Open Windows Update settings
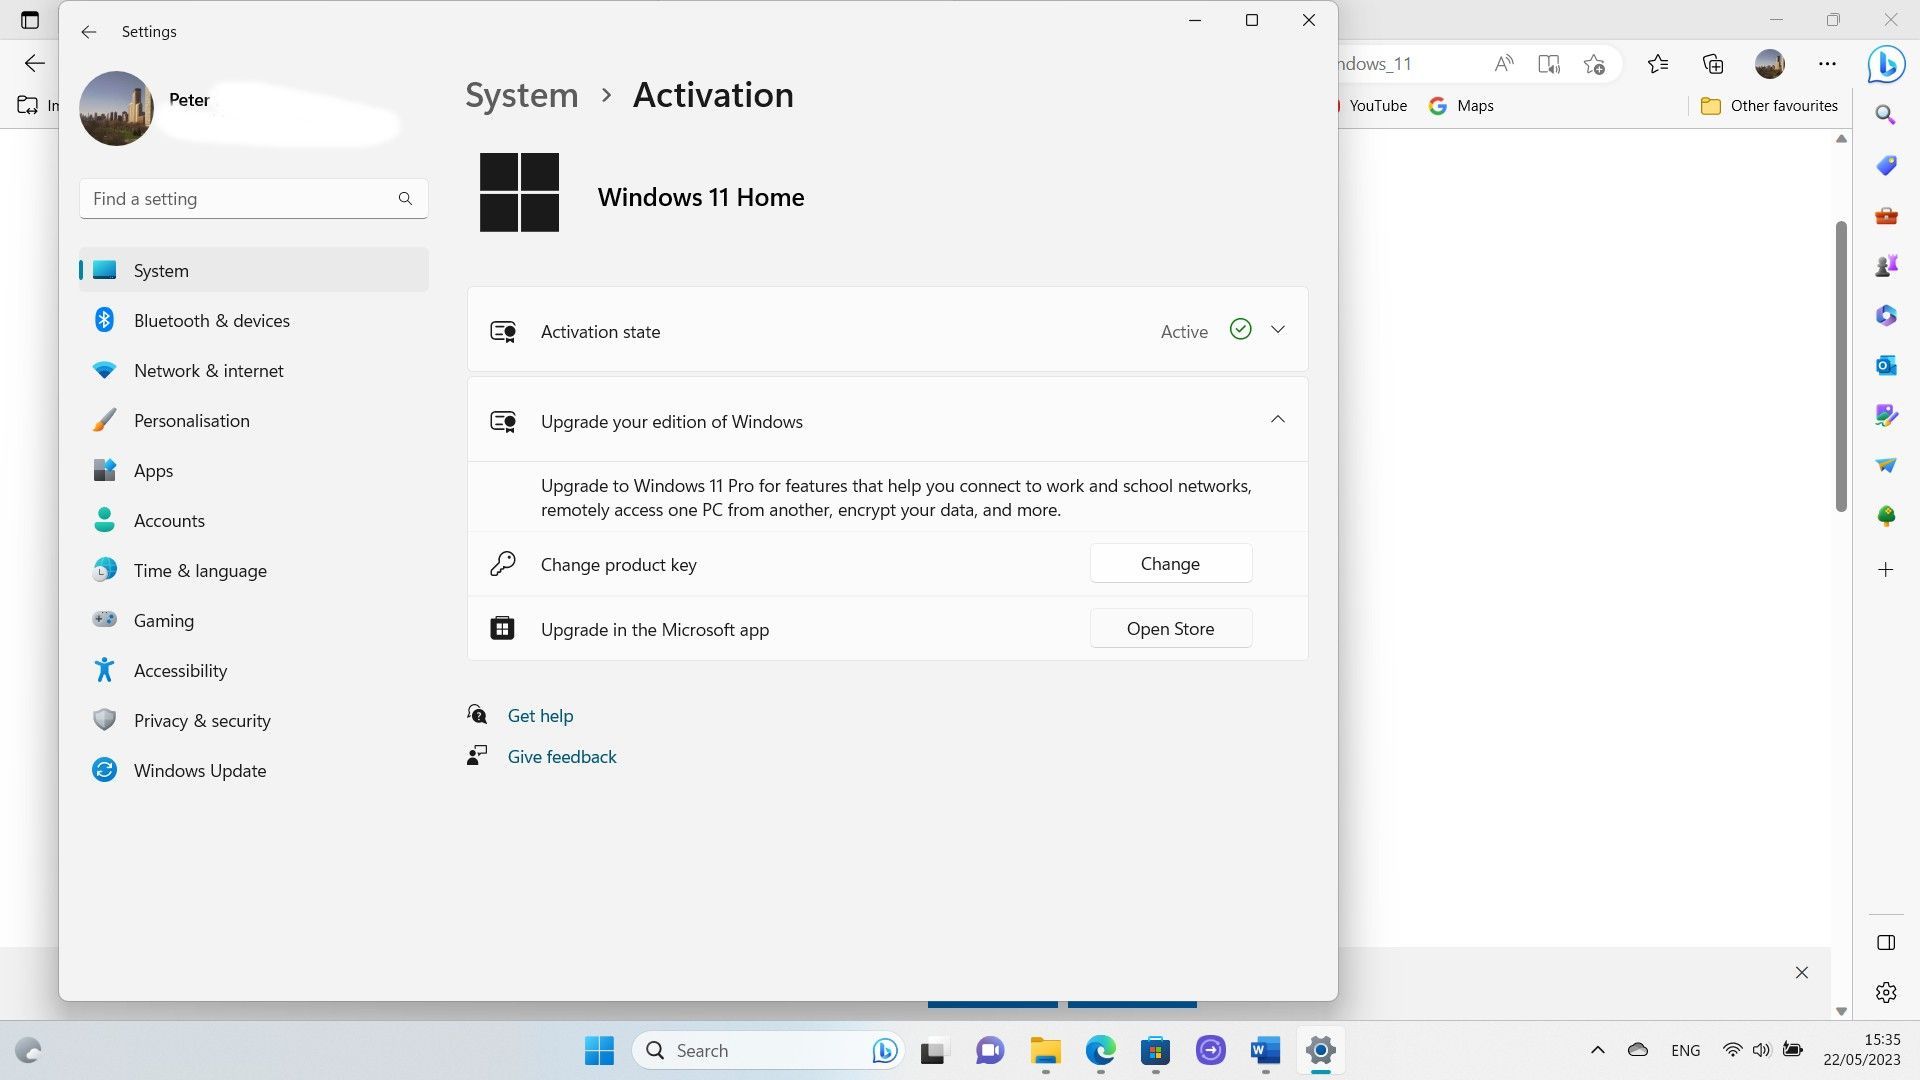Image resolution: width=1920 pixels, height=1080 pixels. [253, 770]
